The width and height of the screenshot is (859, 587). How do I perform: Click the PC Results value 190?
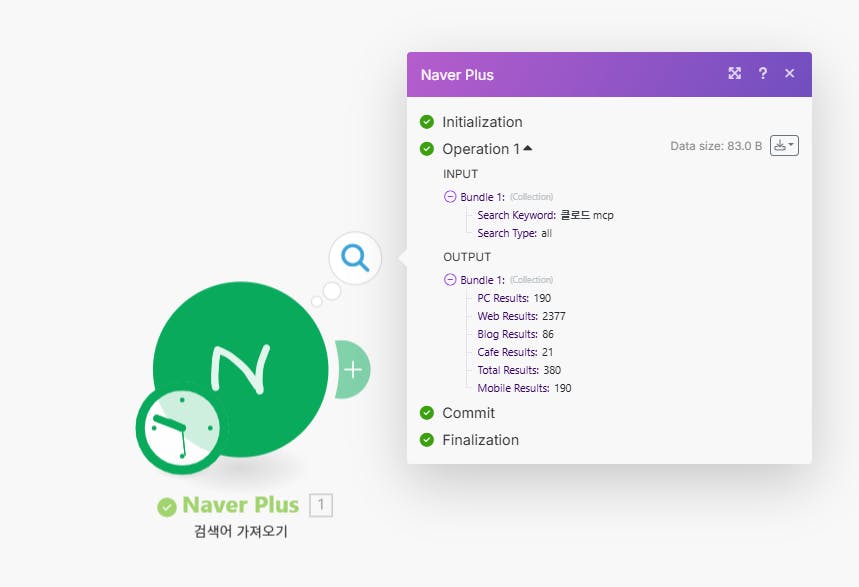(x=542, y=298)
